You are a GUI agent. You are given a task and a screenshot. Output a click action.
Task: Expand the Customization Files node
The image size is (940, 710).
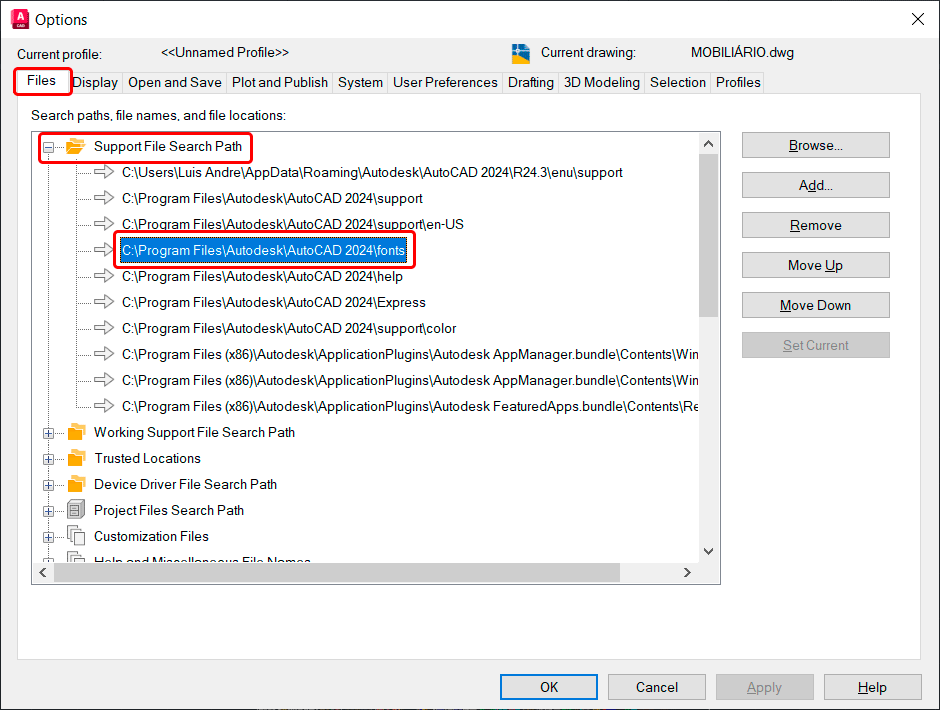coord(48,537)
